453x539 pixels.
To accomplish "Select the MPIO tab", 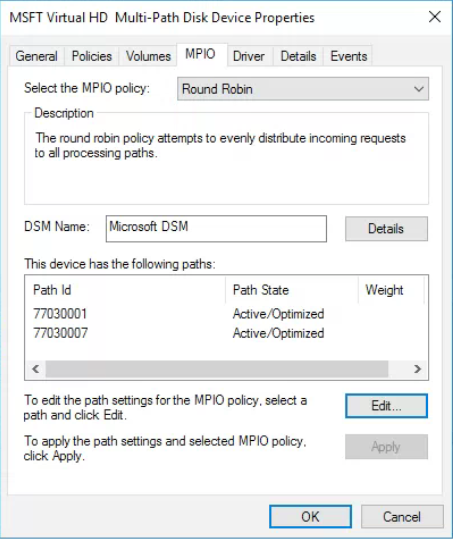I will tap(201, 54).
